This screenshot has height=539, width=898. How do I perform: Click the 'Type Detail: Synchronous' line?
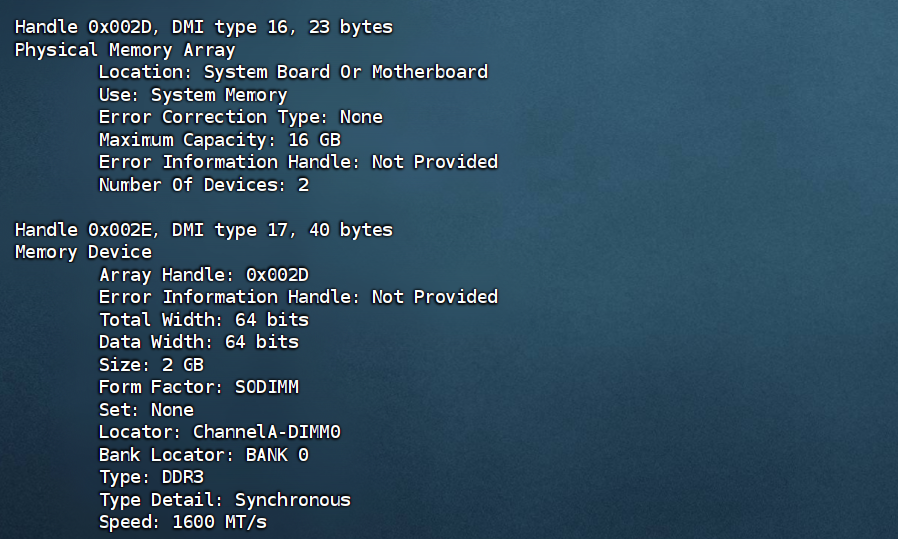coord(224,499)
